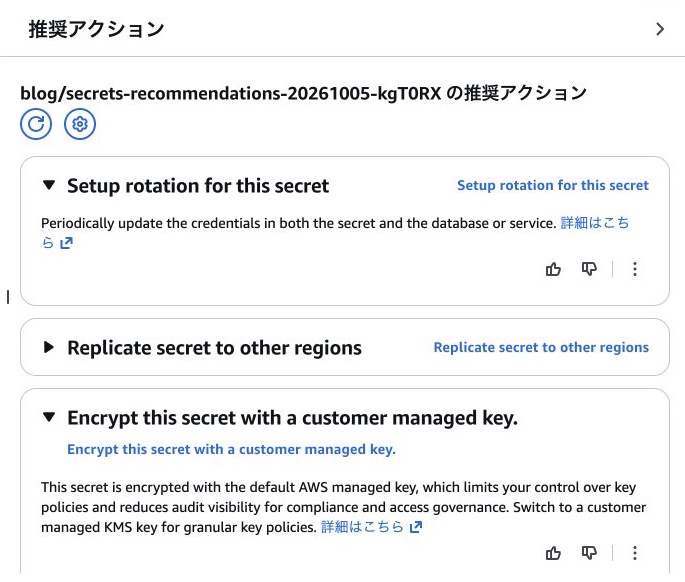This screenshot has width=685, height=582.
Task: Click external link icon in Encrypt secret description
Action: (x=416, y=527)
